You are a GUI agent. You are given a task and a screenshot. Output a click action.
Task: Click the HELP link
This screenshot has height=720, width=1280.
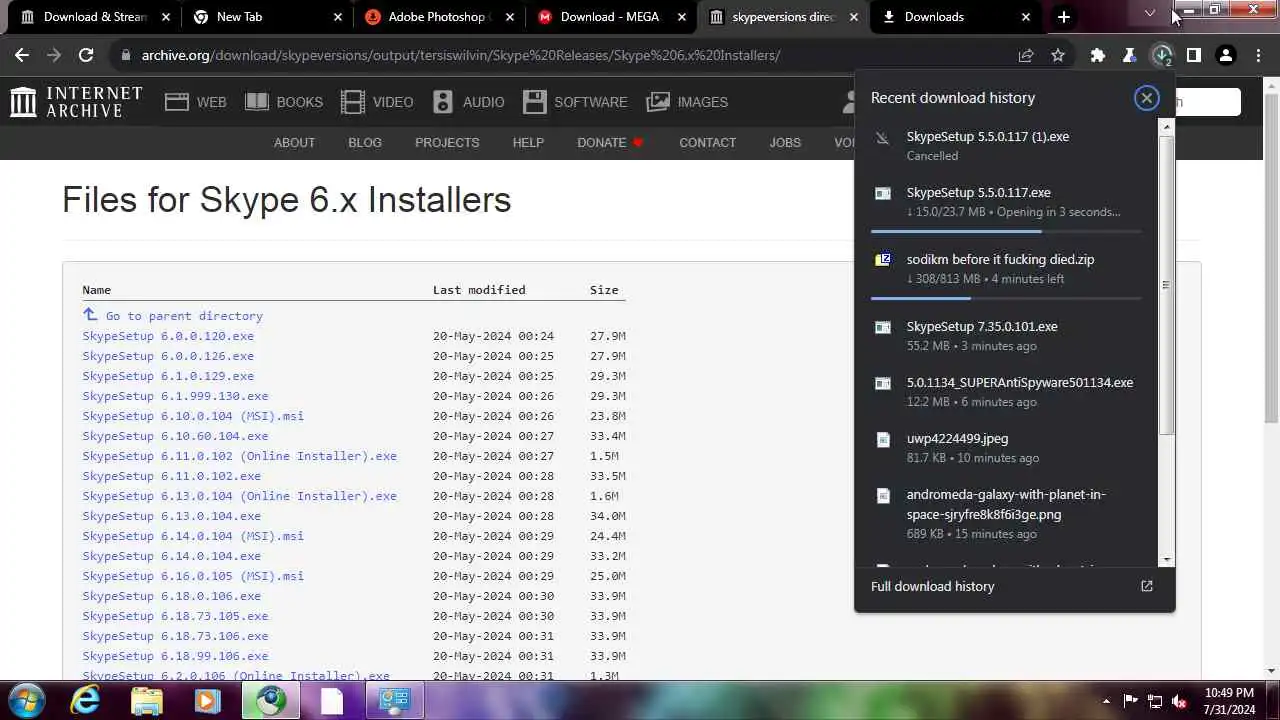[x=528, y=143]
